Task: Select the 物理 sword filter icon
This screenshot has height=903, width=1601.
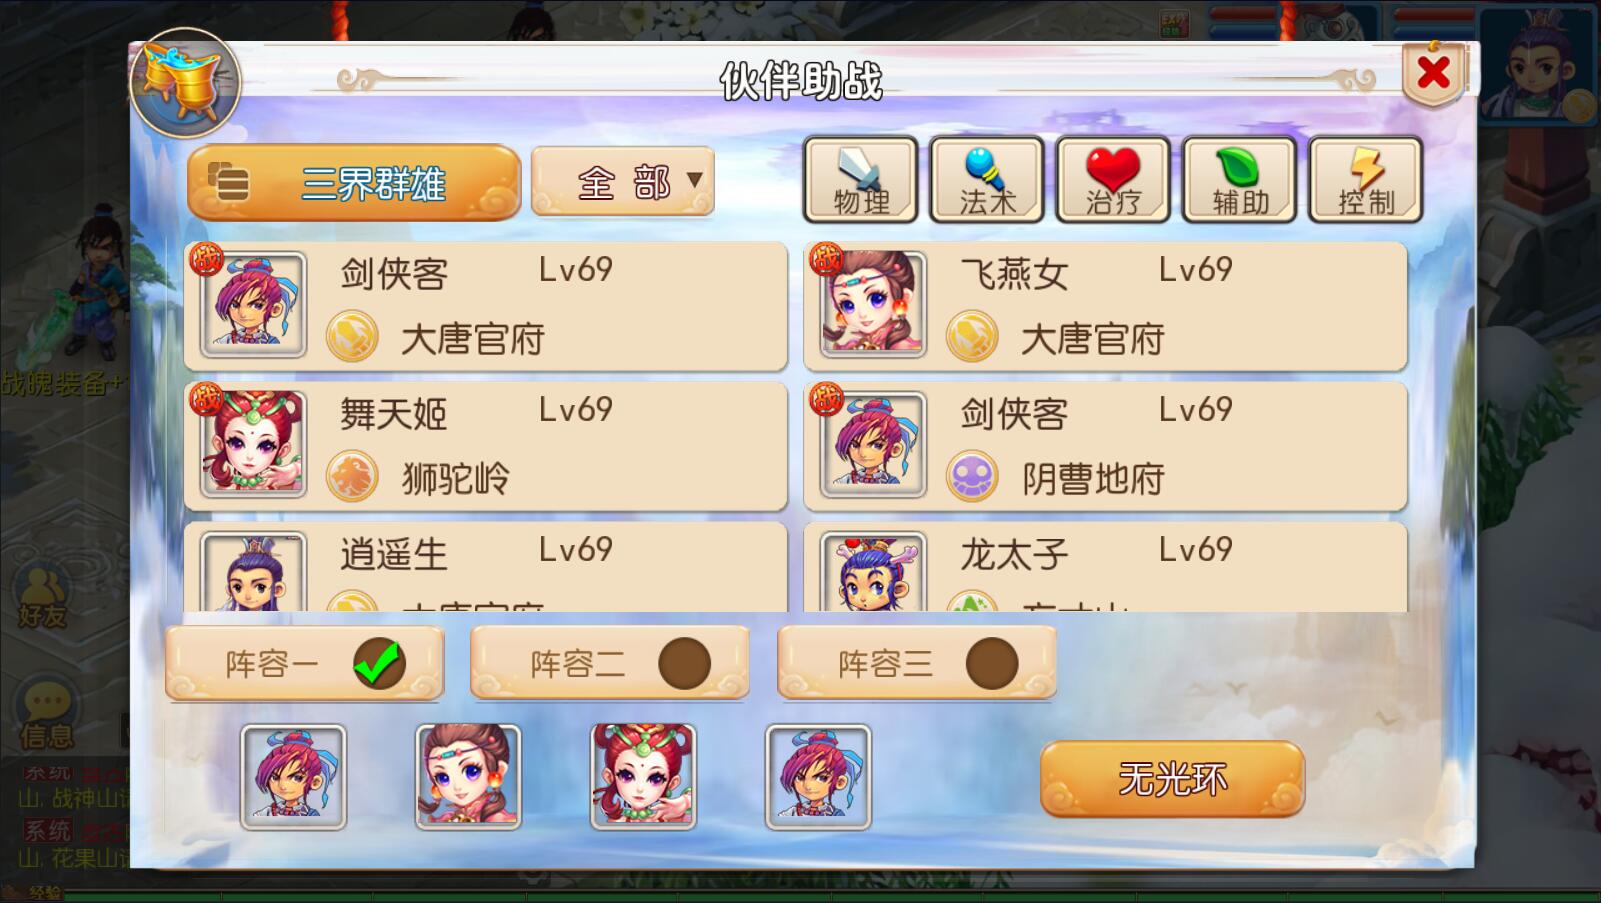Action: pyautogui.click(x=861, y=180)
